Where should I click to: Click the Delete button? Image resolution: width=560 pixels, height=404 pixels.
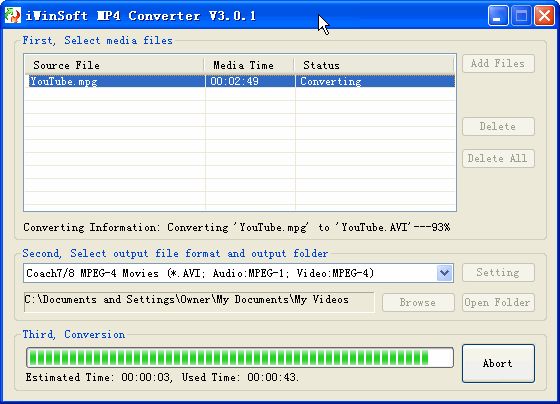pos(498,126)
